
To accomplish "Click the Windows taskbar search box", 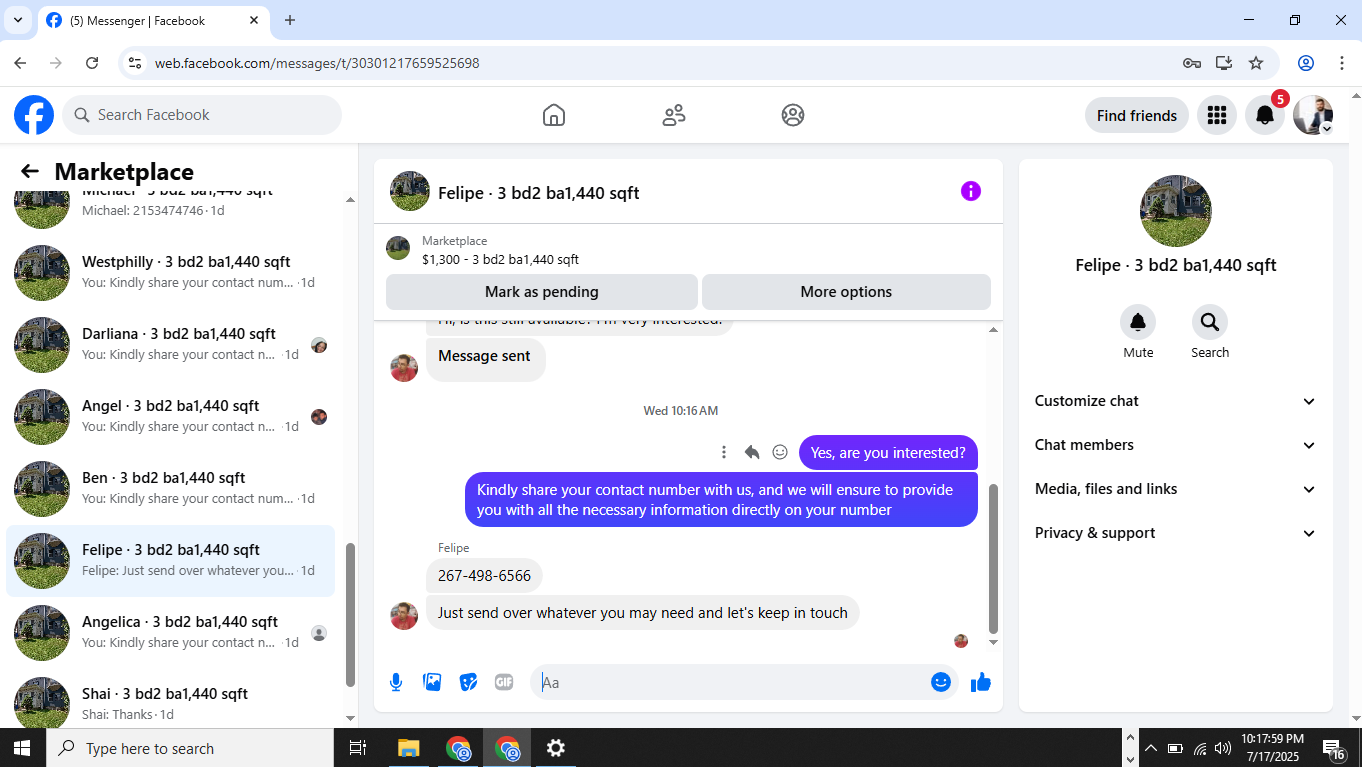I will click(x=189, y=748).
